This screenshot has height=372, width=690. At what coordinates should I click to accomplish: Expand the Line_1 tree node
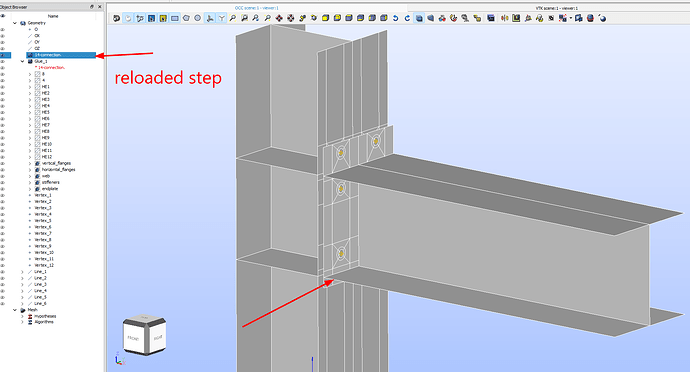click(x=22, y=272)
